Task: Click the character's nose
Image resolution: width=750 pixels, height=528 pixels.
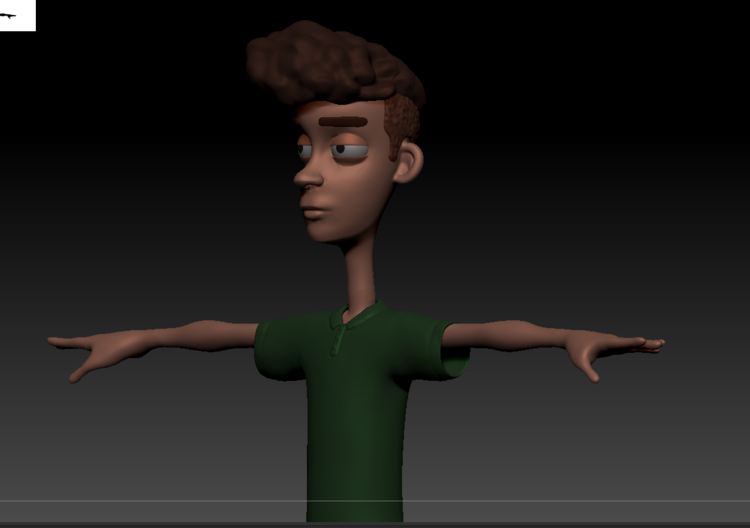Action: 308,175
